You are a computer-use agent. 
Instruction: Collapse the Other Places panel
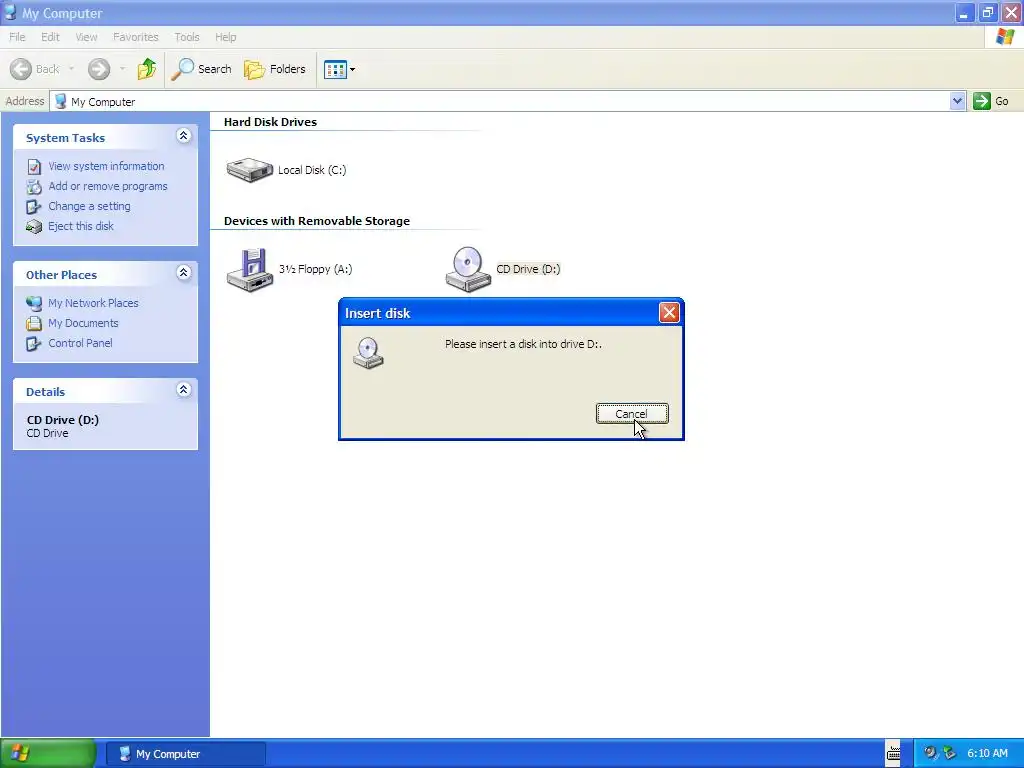(184, 273)
